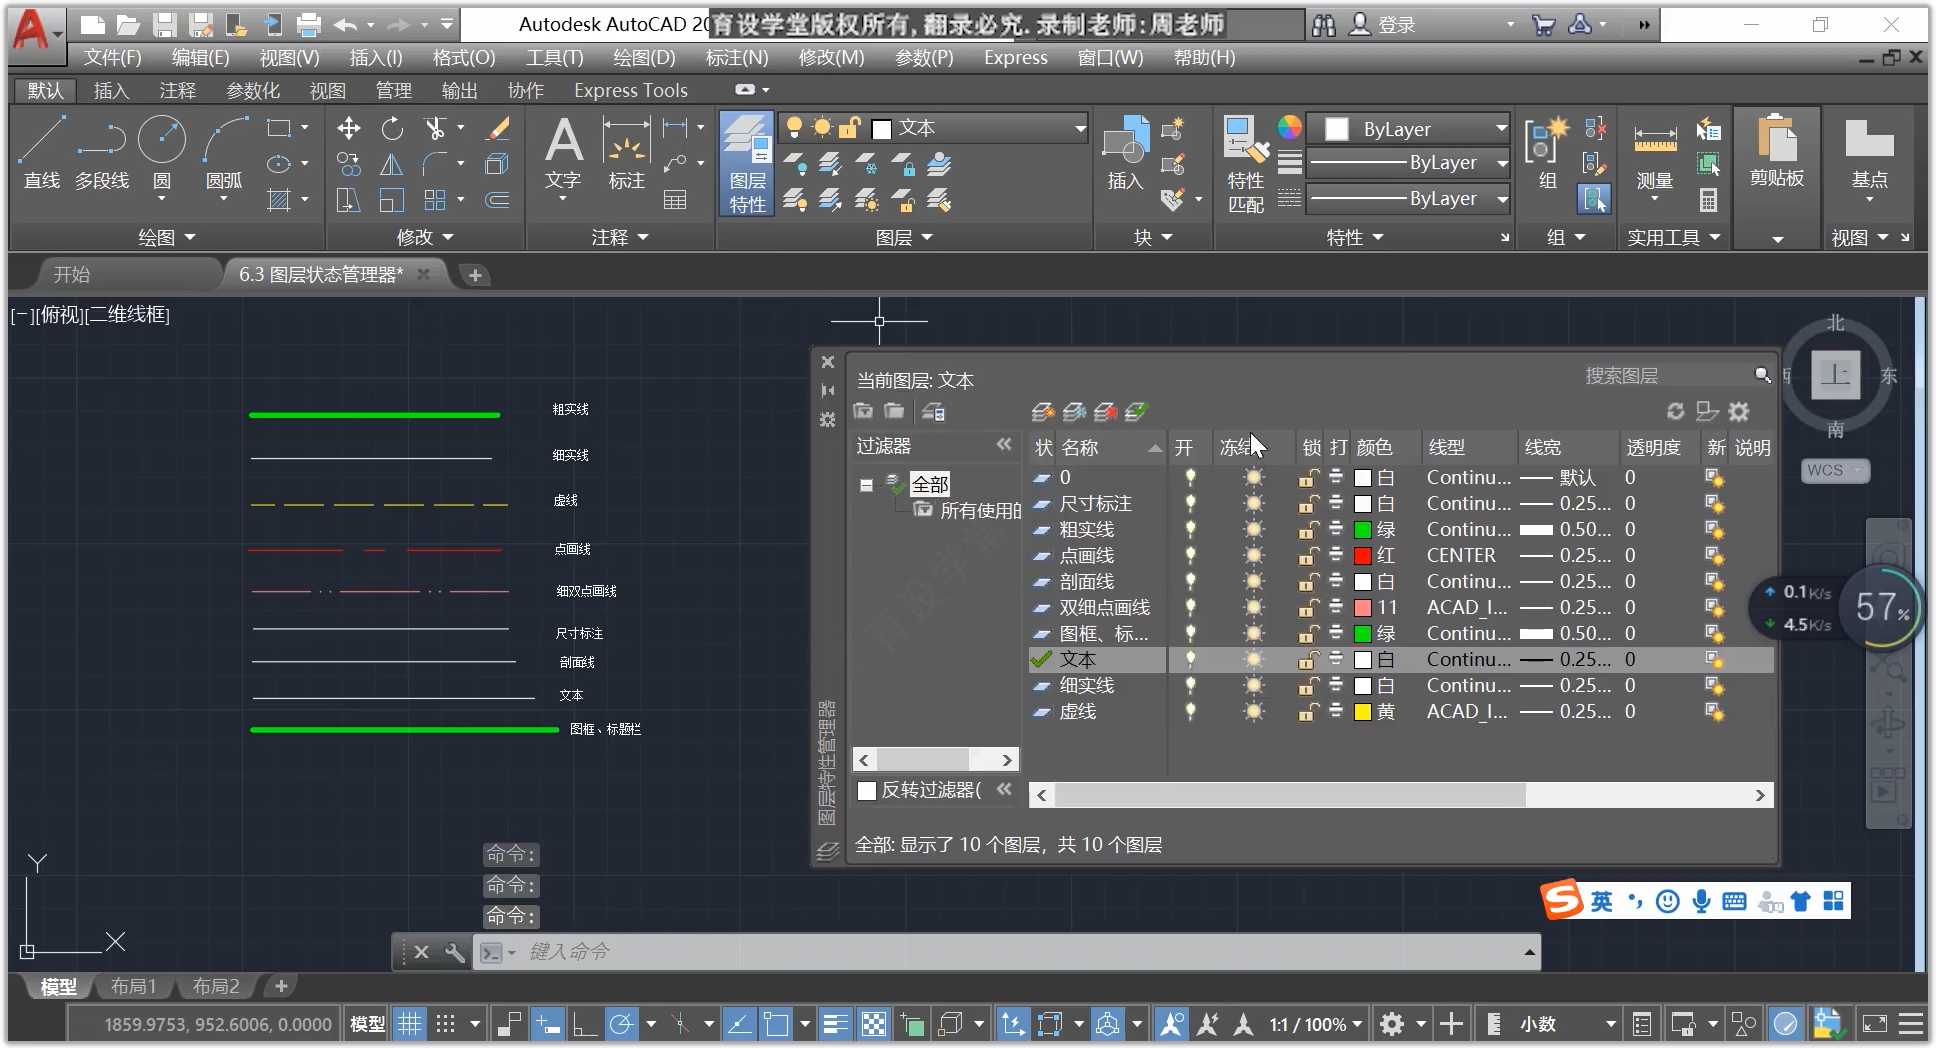Expand the 修改 panel dropdown
1936x1049 pixels.
click(426, 237)
